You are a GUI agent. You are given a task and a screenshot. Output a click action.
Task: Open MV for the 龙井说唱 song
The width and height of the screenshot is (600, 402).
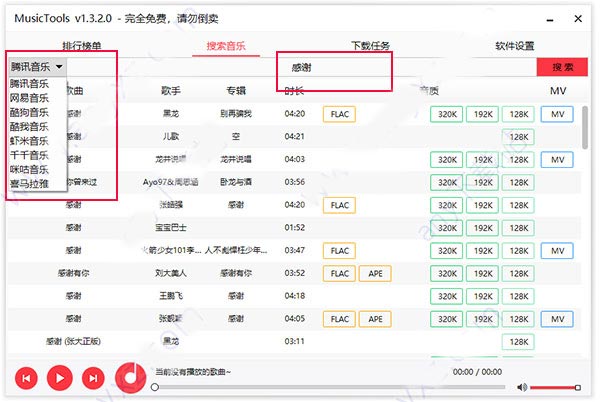(557, 159)
